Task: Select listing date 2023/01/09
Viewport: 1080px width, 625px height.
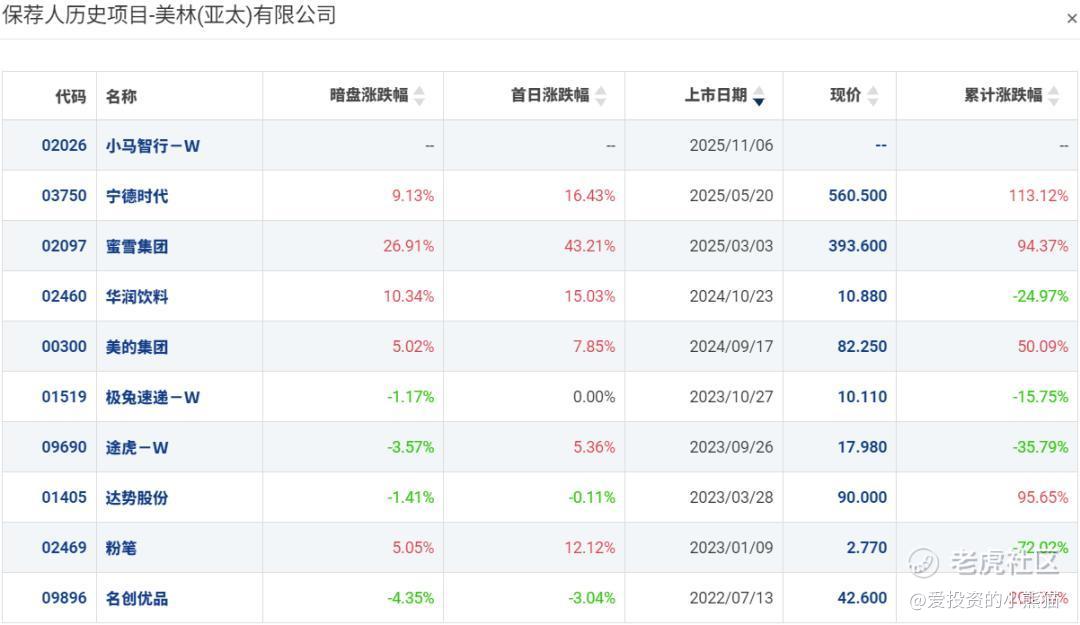Action: pyautogui.click(x=731, y=548)
